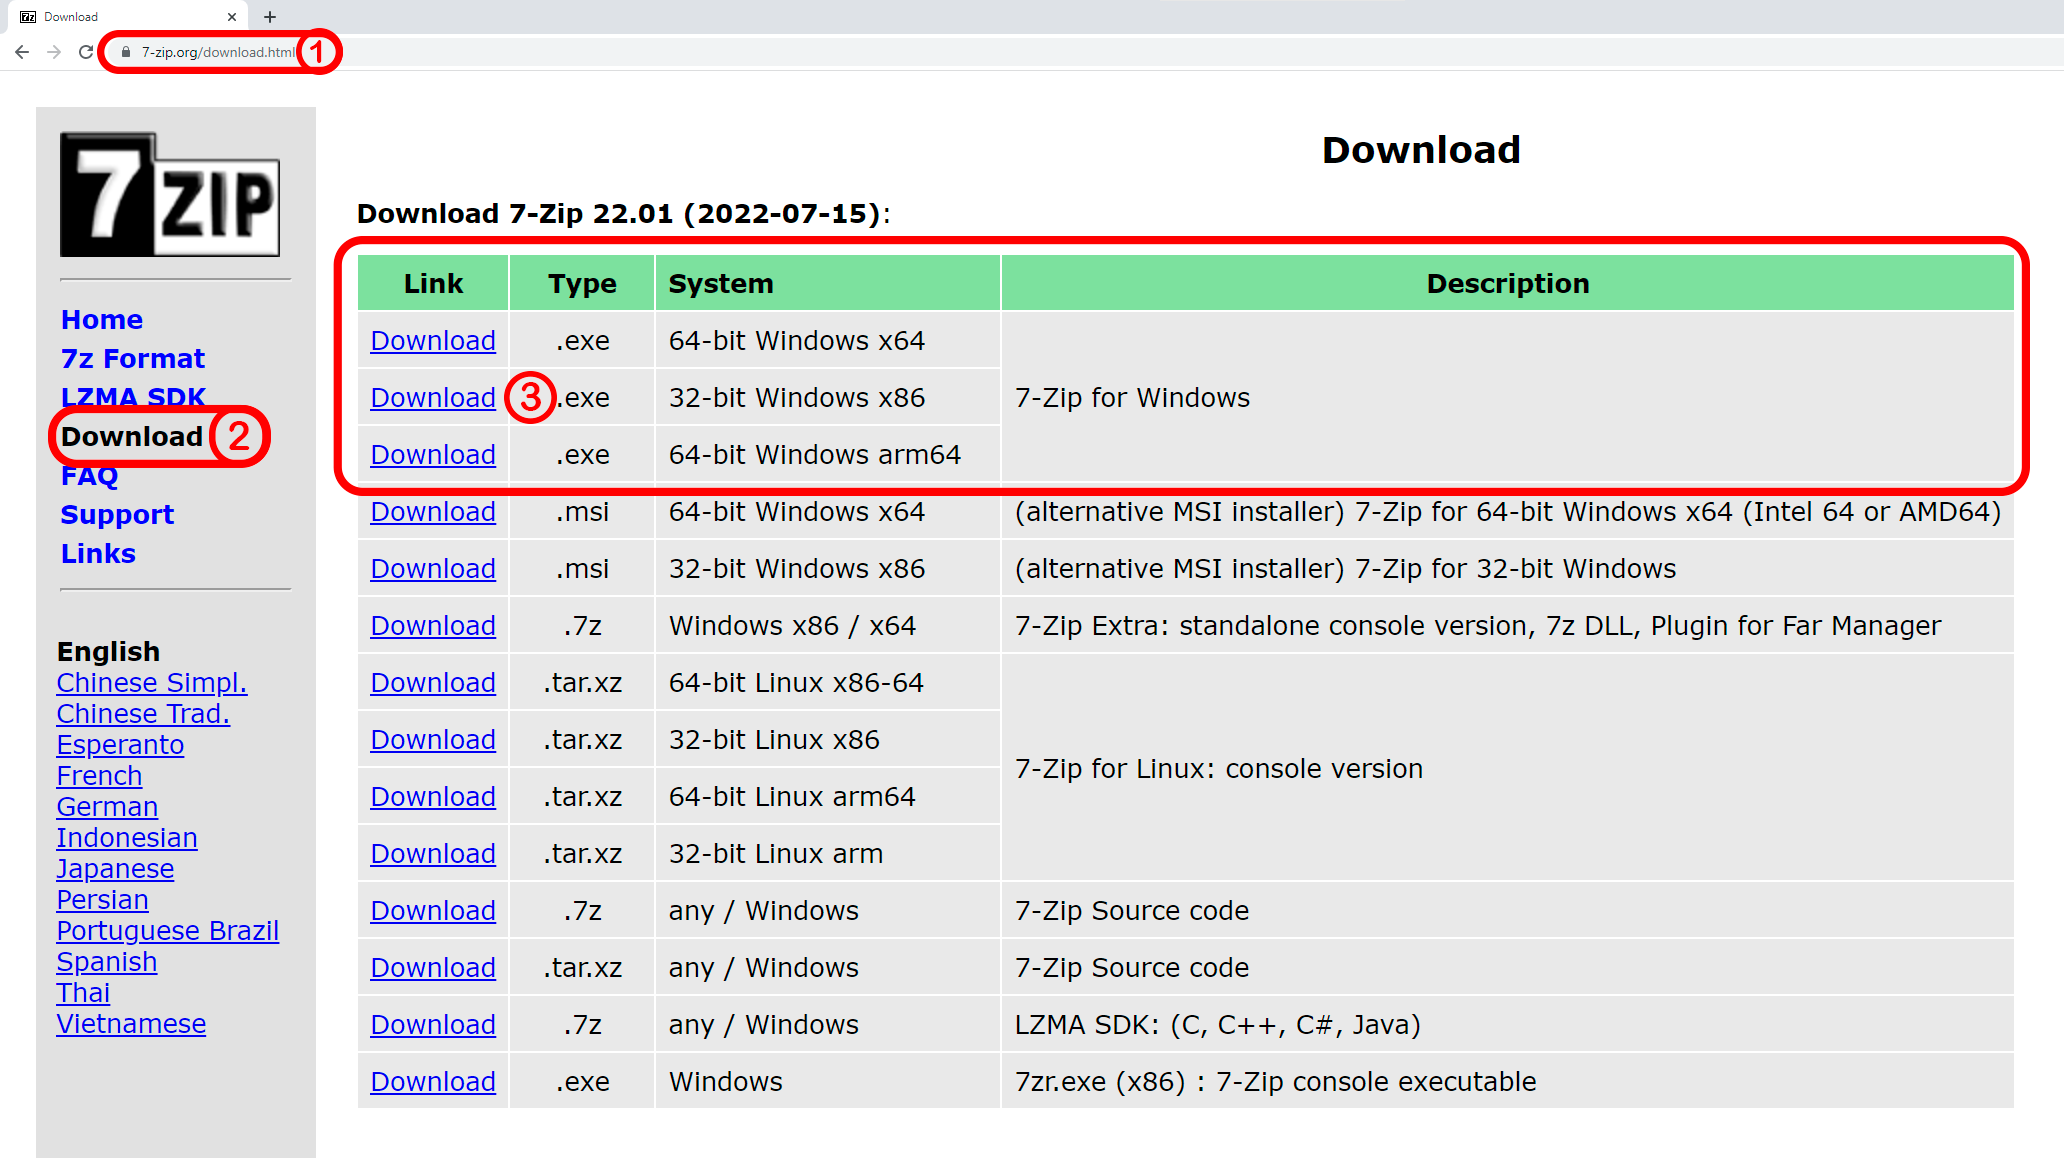Click the 'Download 7-Zip 22.01 (2022-07-15)' heading
Screen dimensions: 2064x1158
pos(624,214)
